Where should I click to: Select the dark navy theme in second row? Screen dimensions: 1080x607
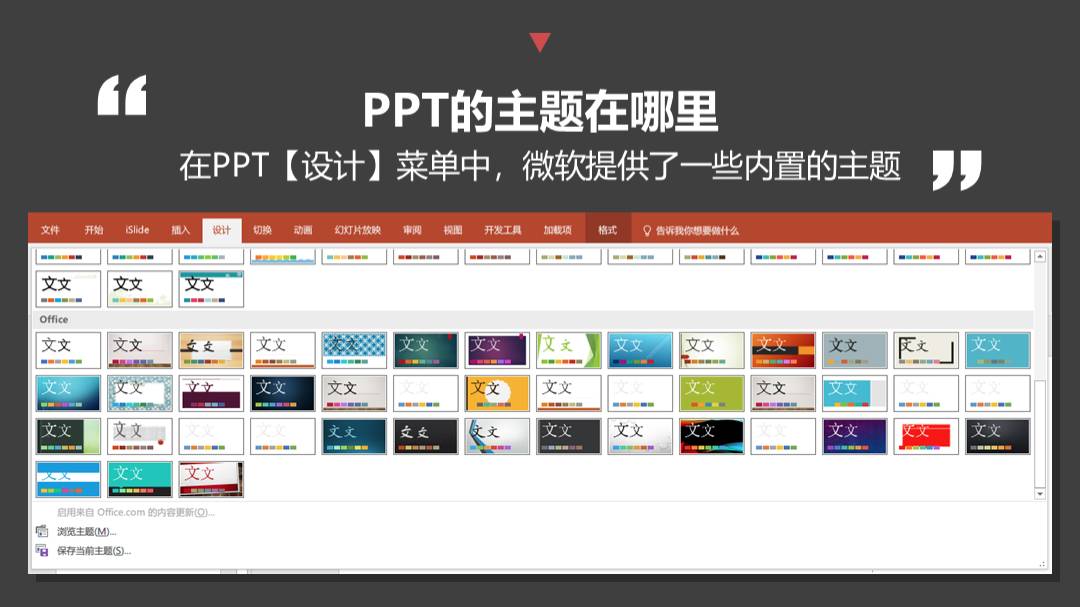[283, 393]
